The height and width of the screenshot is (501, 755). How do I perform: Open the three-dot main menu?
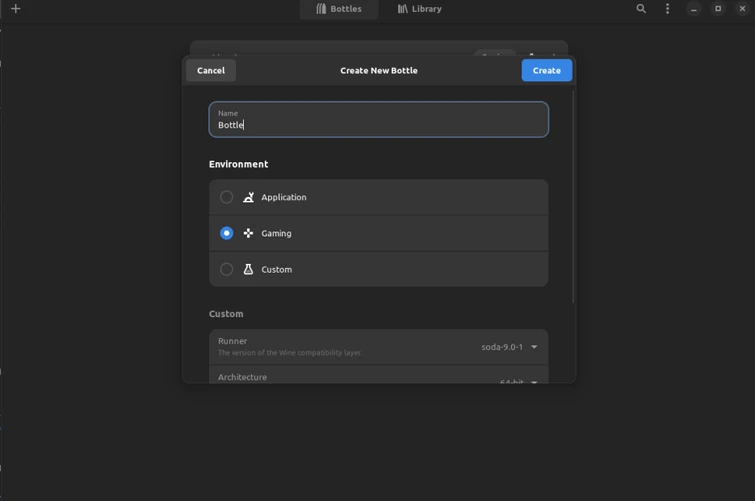(668, 9)
